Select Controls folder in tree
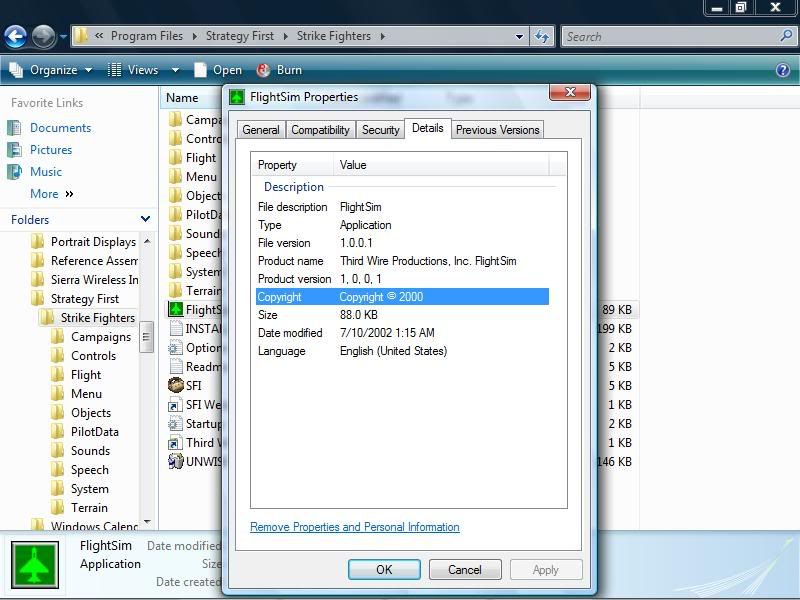800x600 pixels. point(93,356)
